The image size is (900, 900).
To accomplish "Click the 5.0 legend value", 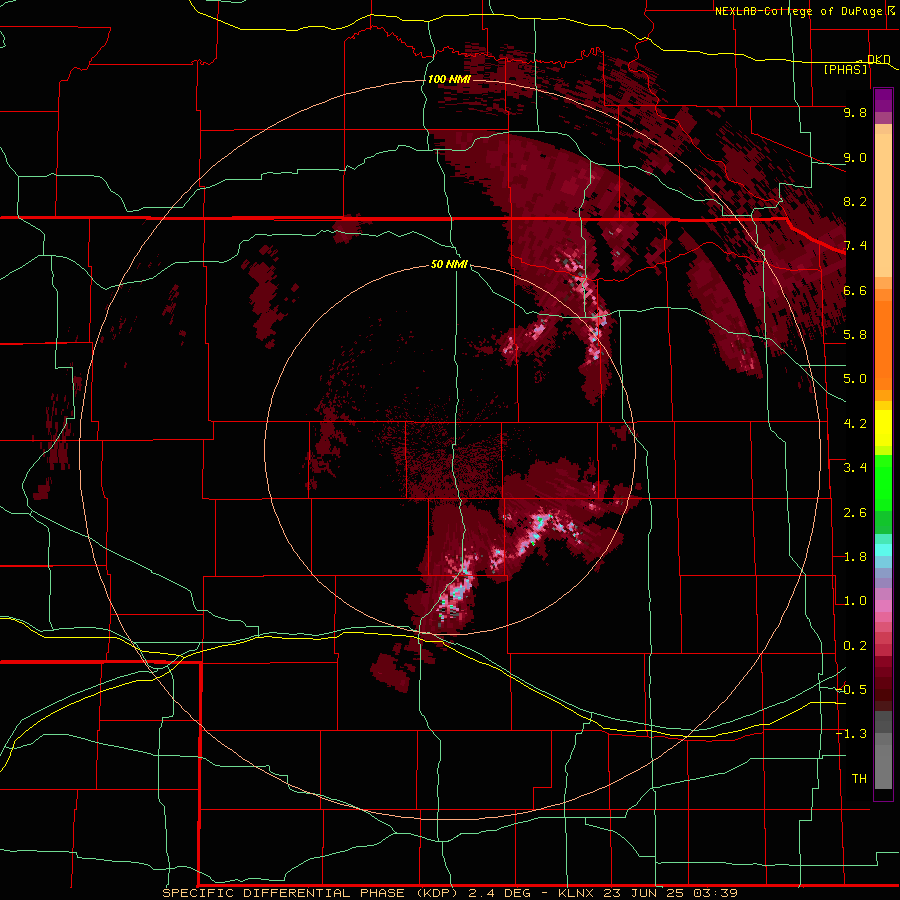I will coord(855,379).
